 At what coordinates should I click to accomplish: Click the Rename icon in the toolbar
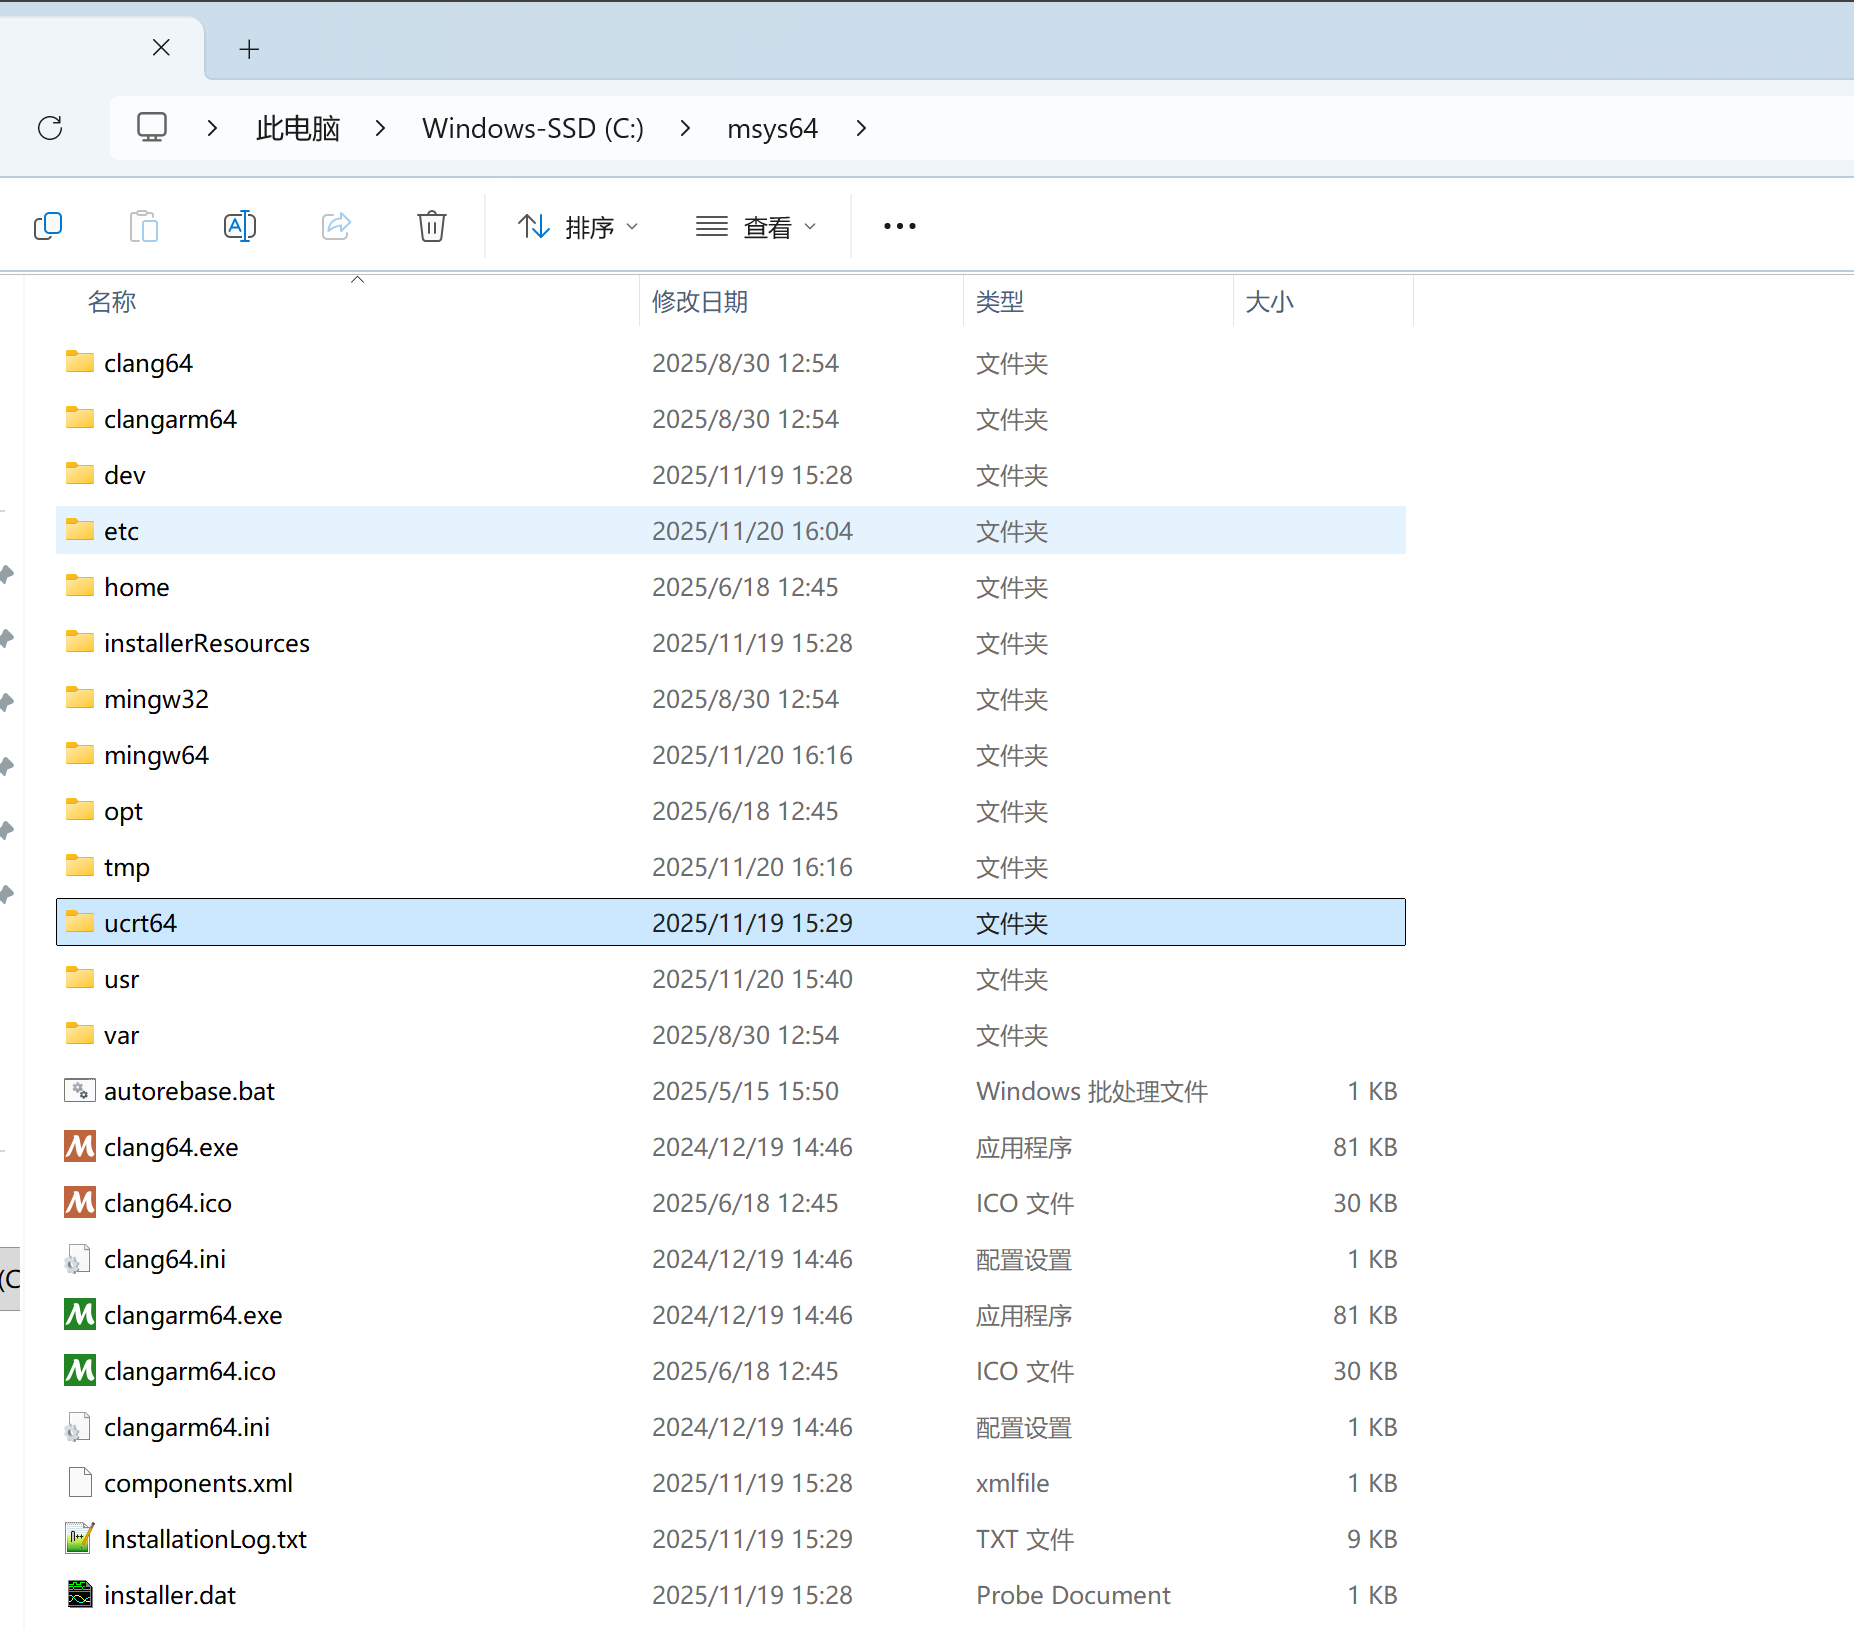tap(240, 227)
